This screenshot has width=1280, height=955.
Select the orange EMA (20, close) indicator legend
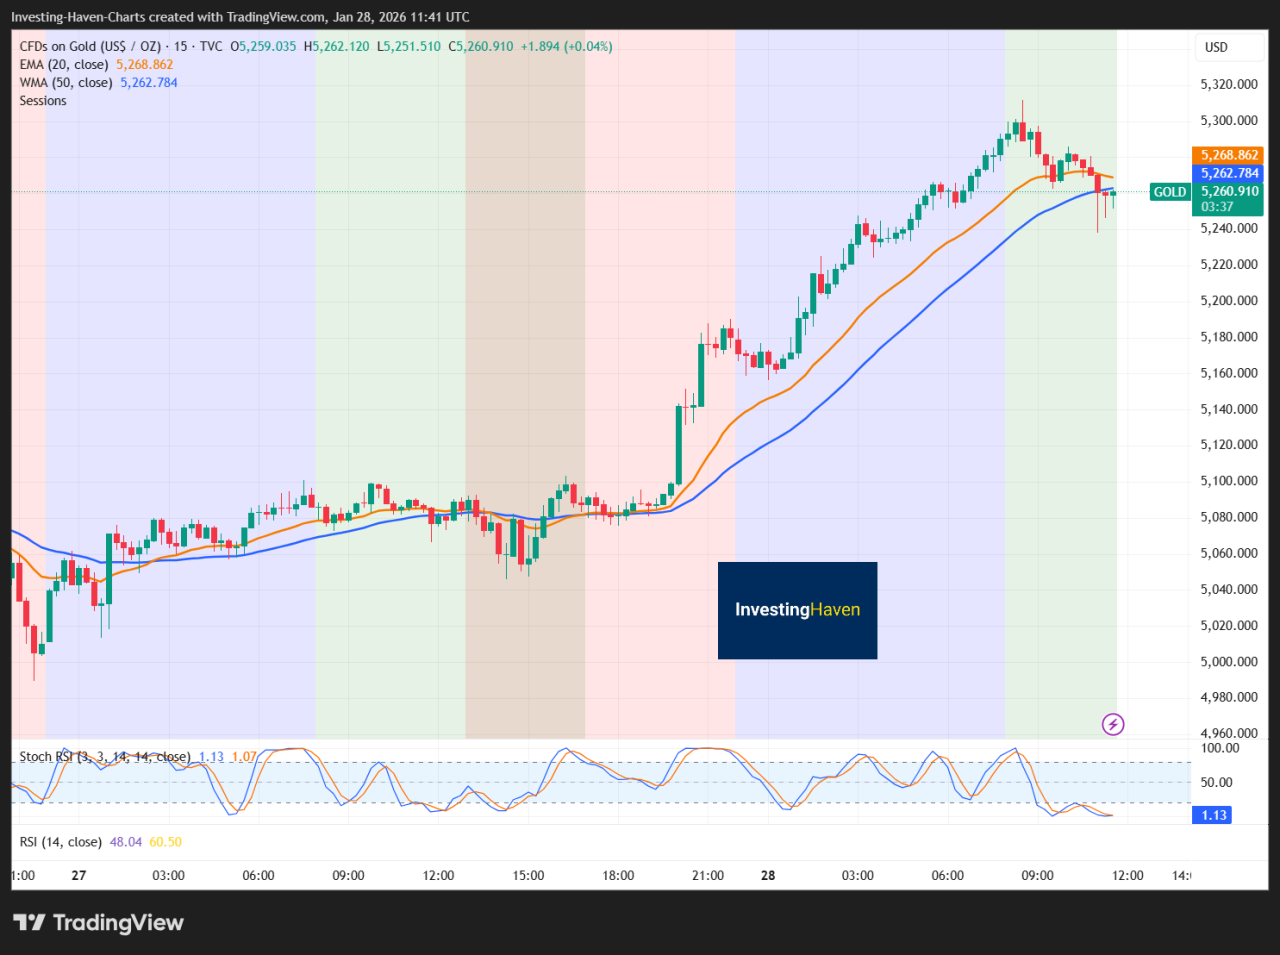[65, 63]
